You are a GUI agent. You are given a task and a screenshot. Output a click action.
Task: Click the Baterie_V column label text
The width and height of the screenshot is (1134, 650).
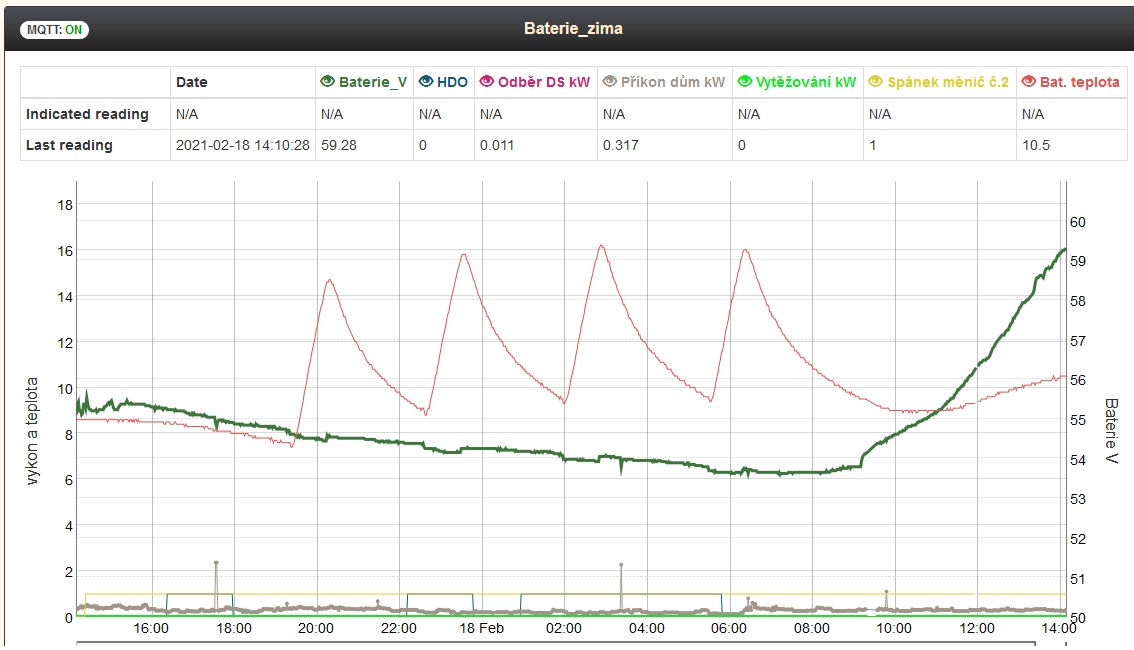[x=373, y=82]
